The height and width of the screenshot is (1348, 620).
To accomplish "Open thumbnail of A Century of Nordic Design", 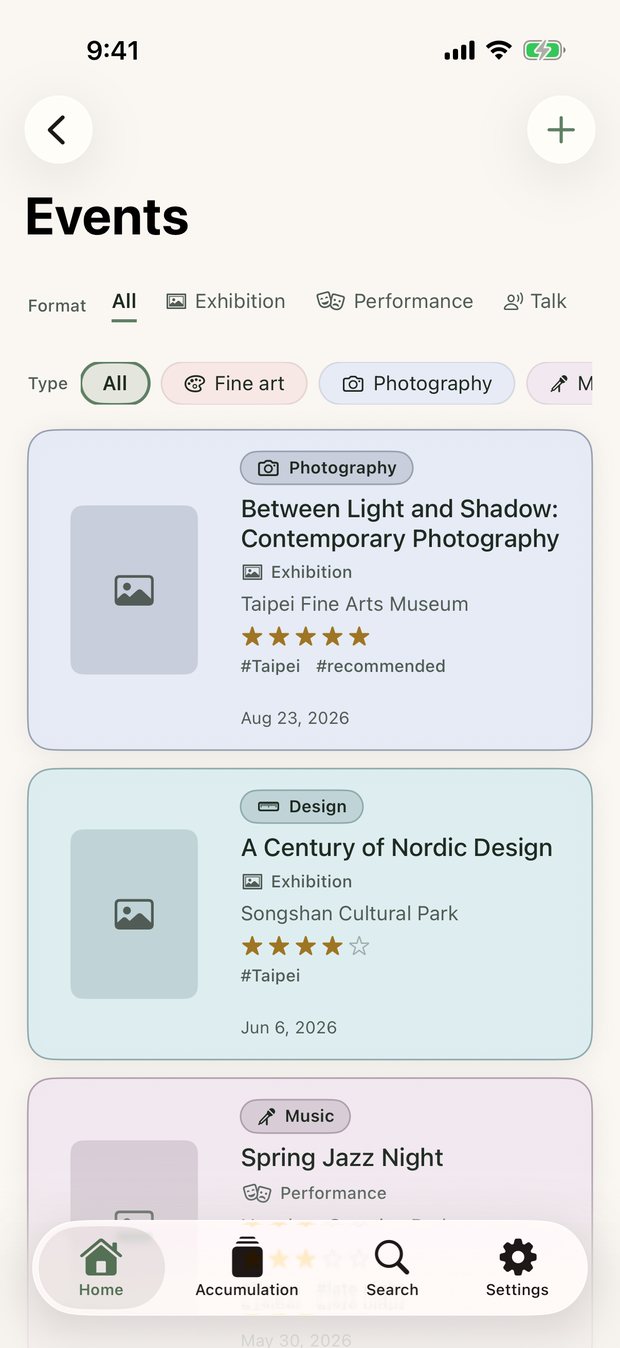I will point(134,914).
